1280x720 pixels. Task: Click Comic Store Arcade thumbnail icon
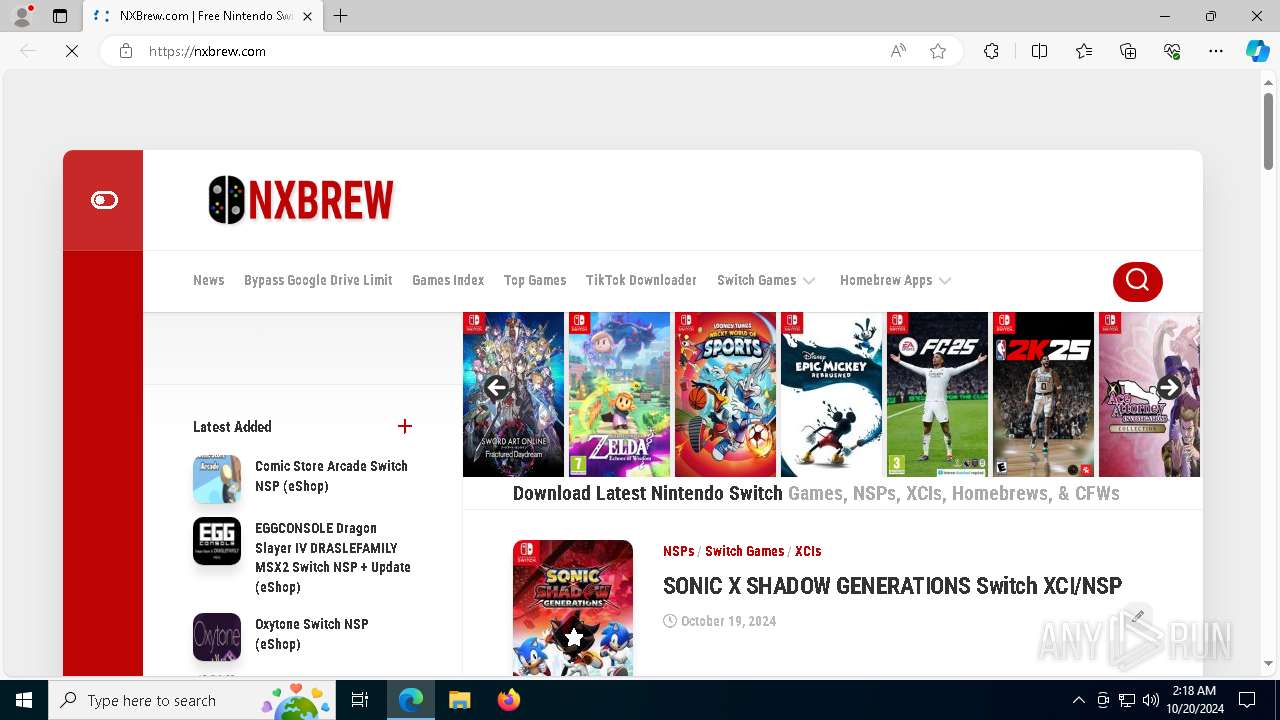coord(217,479)
